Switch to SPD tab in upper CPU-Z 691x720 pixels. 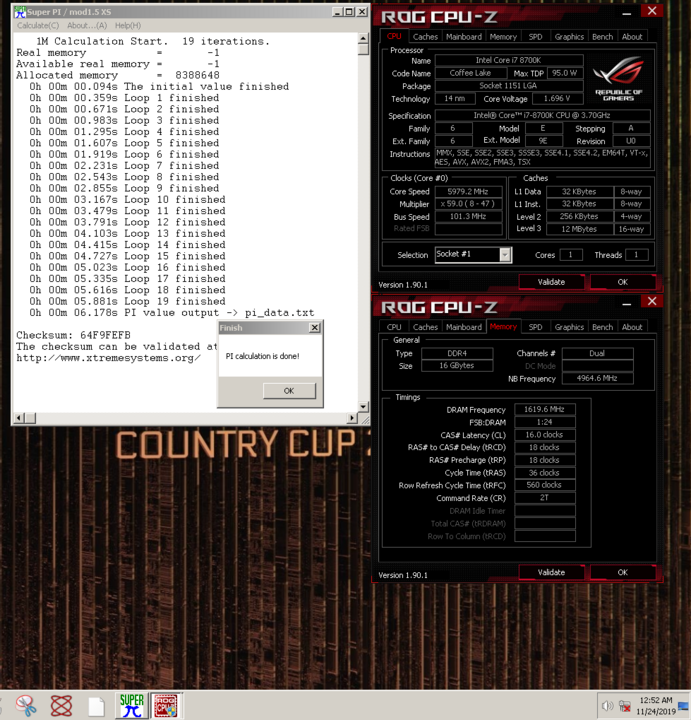(x=535, y=37)
